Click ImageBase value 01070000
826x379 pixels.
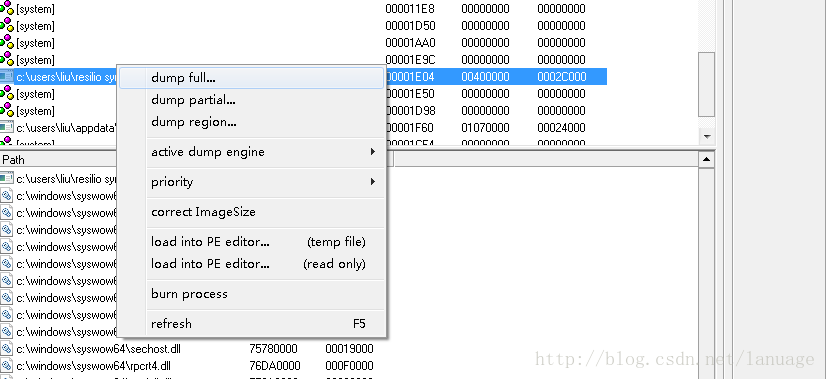click(485, 127)
